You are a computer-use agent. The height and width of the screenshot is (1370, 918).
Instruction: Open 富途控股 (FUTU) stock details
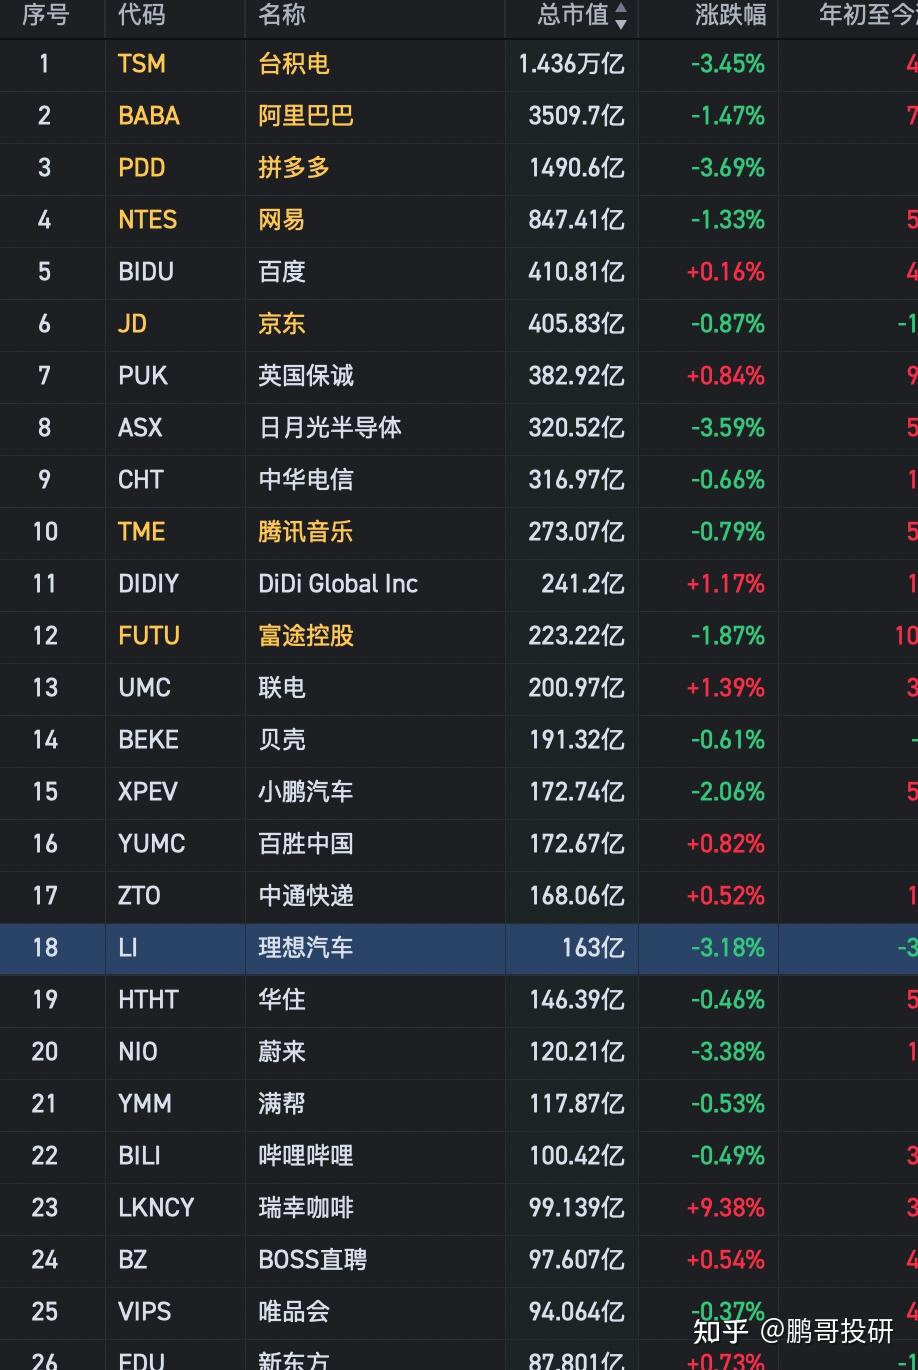304,636
